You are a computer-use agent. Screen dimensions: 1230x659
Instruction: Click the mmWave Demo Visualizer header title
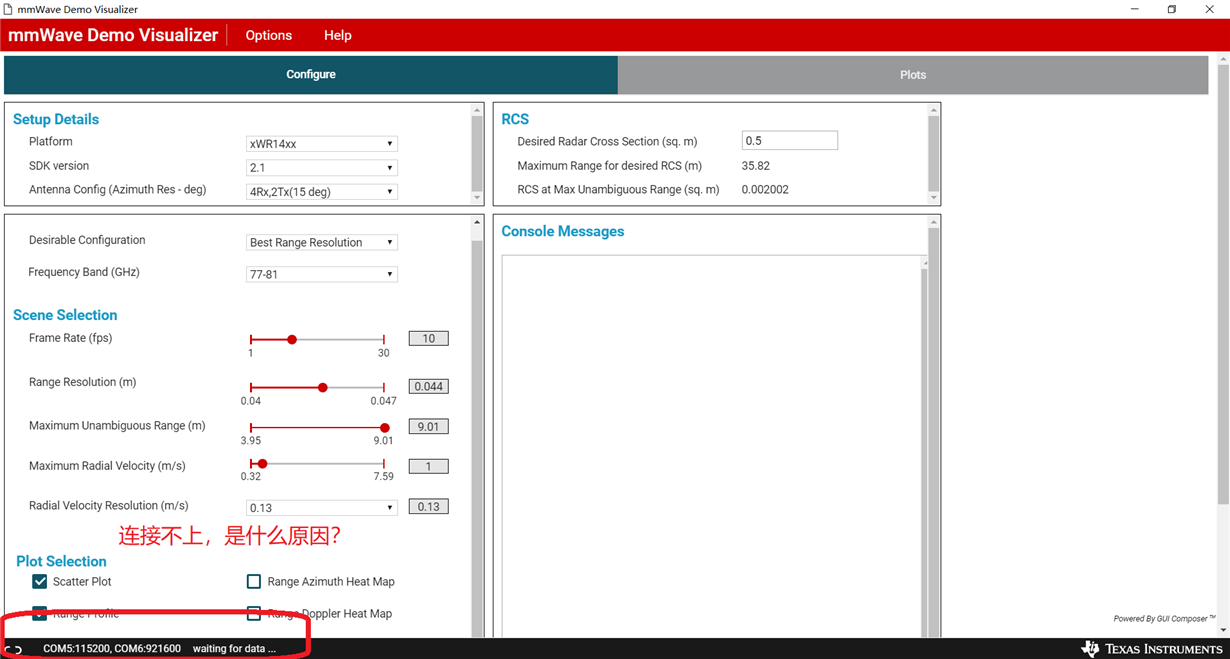[x=113, y=35]
